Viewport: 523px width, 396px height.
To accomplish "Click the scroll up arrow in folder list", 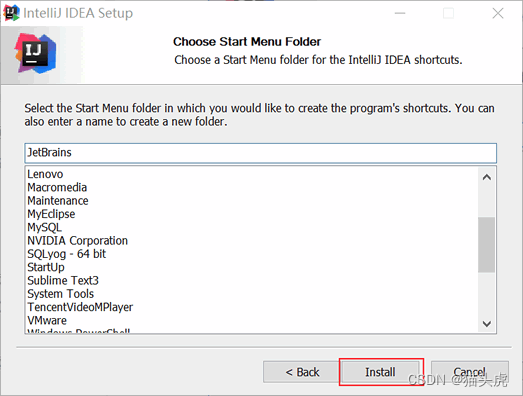I will [x=487, y=177].
